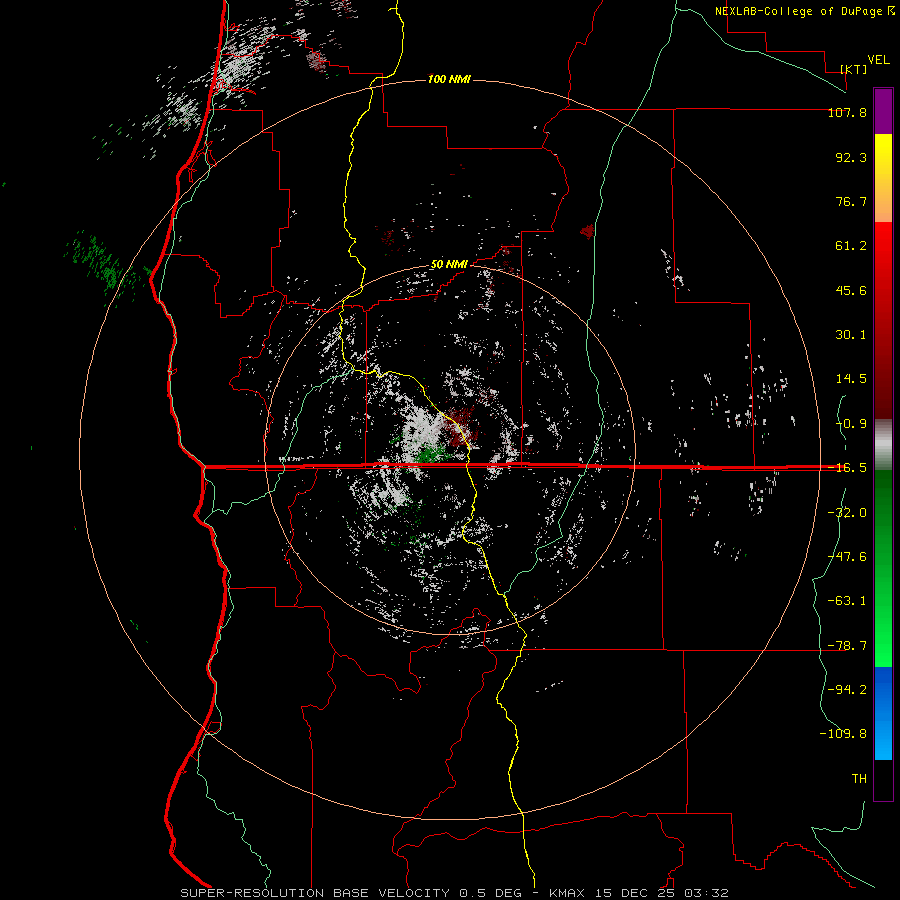The image size is (900, 900).
Task: Click the 61.2 velocity scale value
Action: tap(851, 246)
